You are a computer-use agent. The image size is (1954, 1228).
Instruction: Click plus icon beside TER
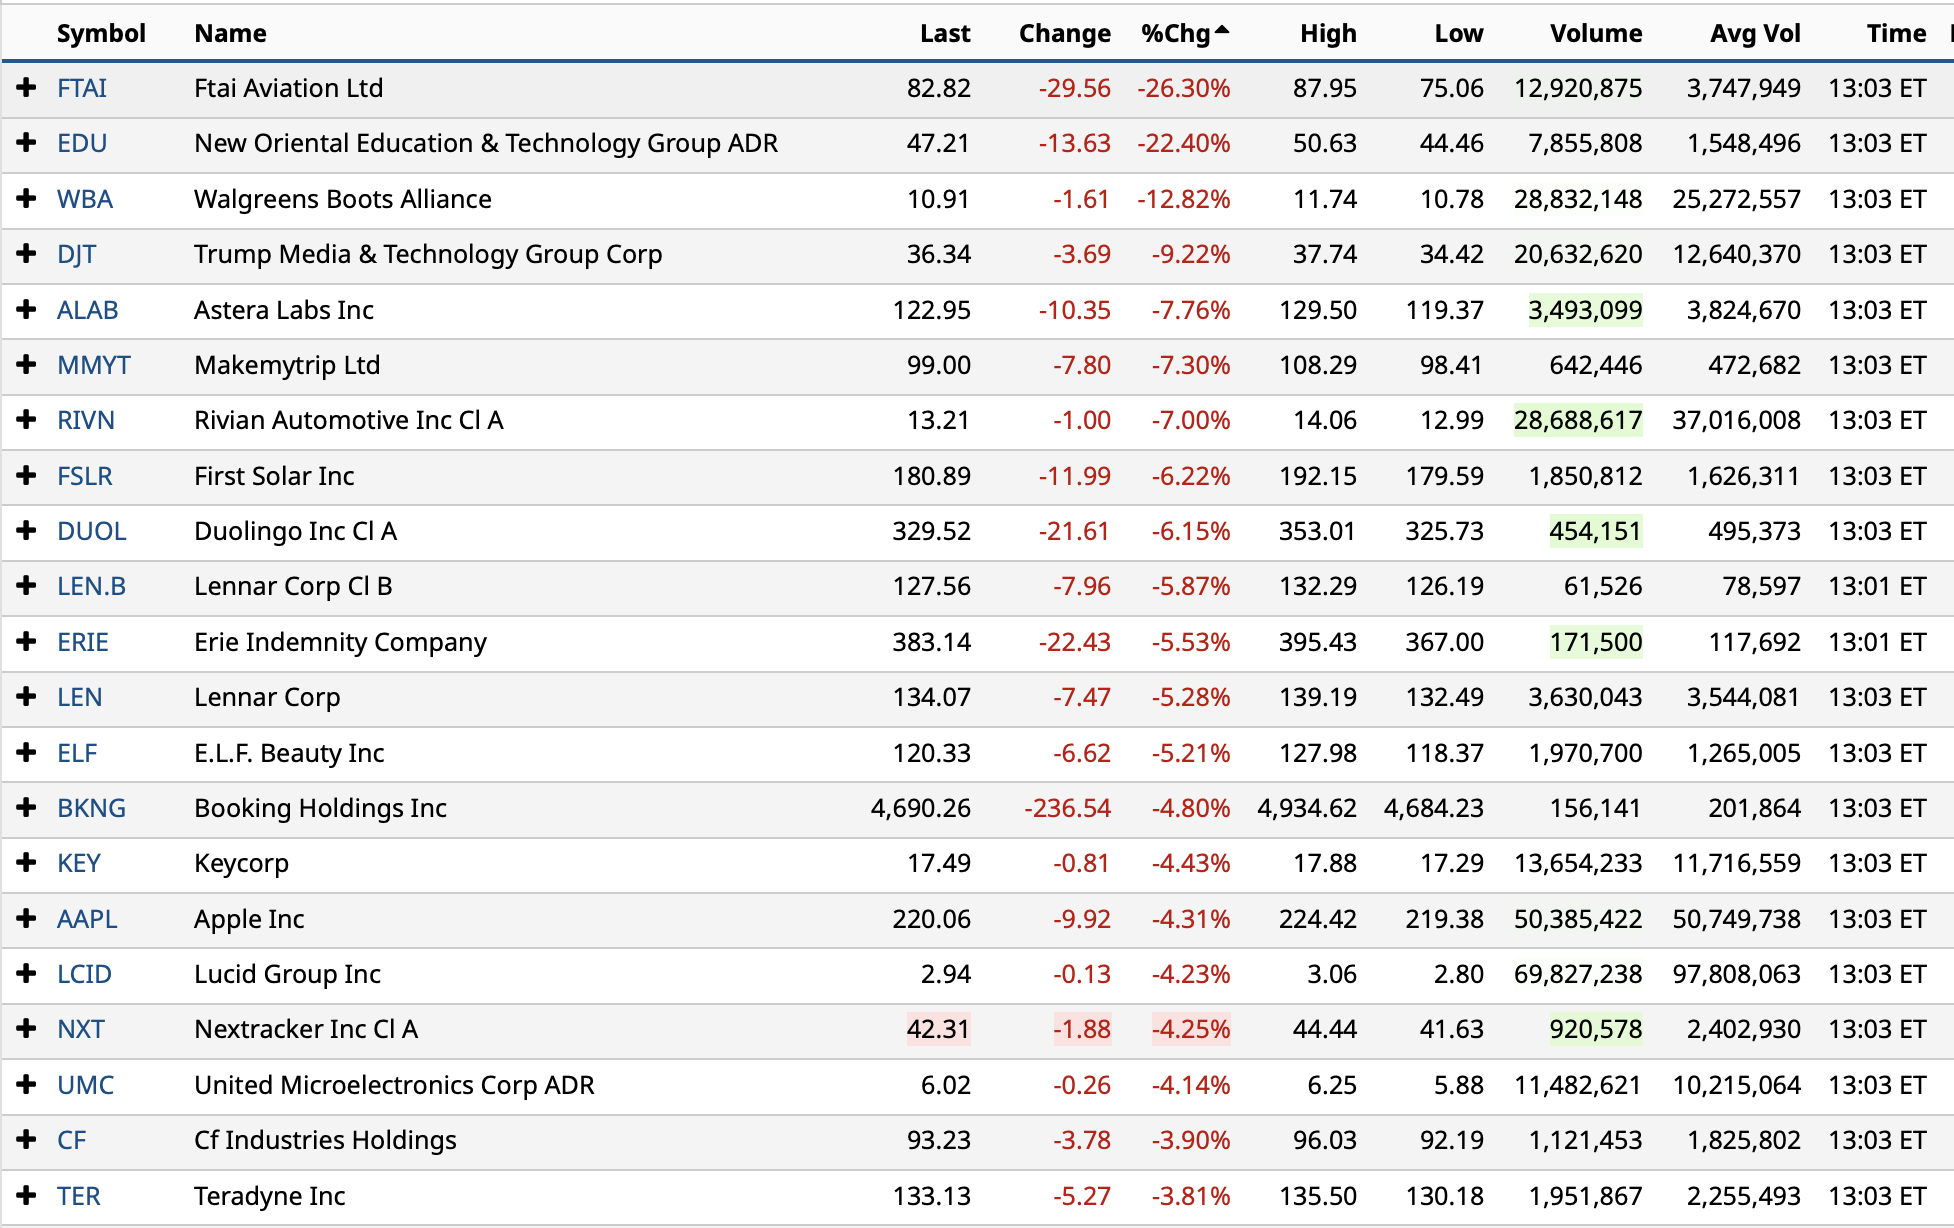coord(27,1195)
